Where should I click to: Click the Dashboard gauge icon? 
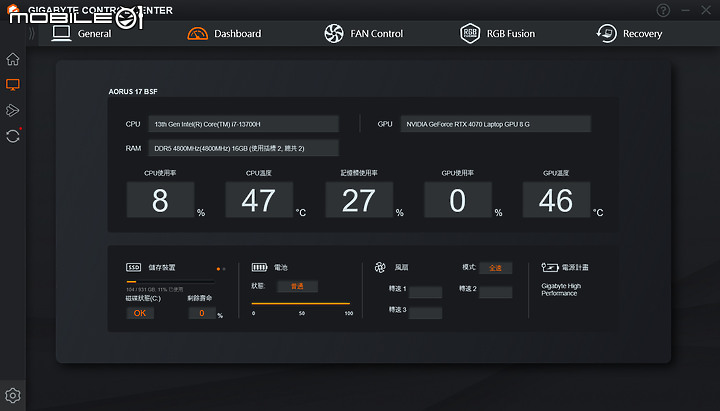tap(197, 34)
